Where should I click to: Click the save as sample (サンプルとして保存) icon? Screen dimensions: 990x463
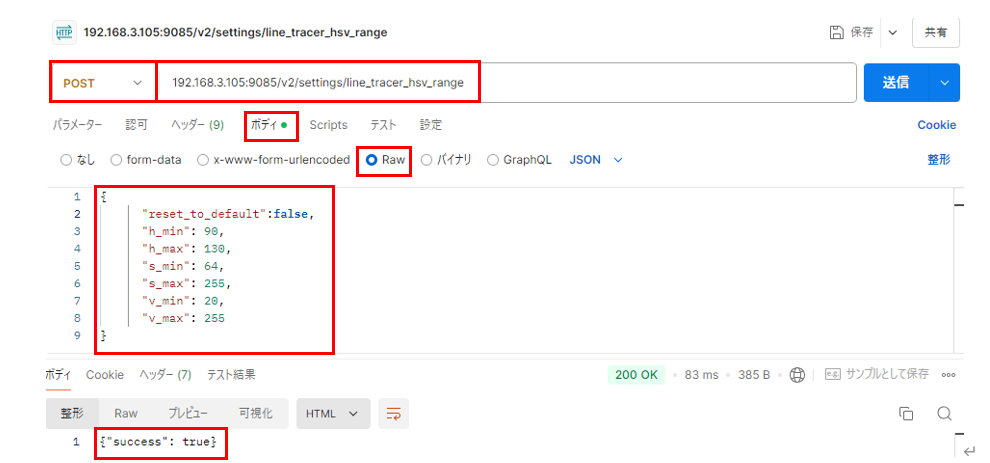tap(832, 375)
